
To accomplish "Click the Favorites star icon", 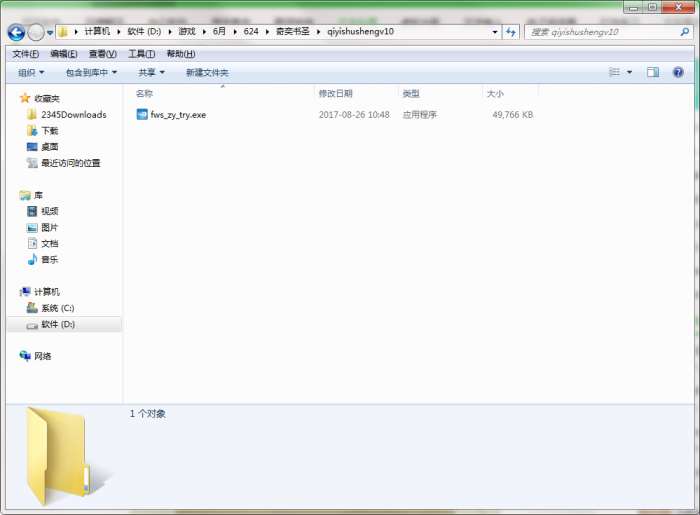I will click(x=25, y=98).
